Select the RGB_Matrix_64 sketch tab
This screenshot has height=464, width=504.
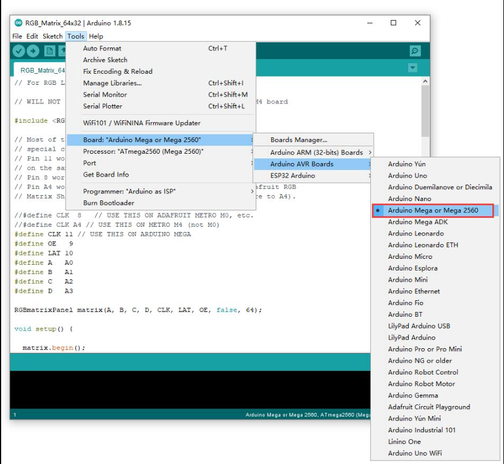pos(40,70)
